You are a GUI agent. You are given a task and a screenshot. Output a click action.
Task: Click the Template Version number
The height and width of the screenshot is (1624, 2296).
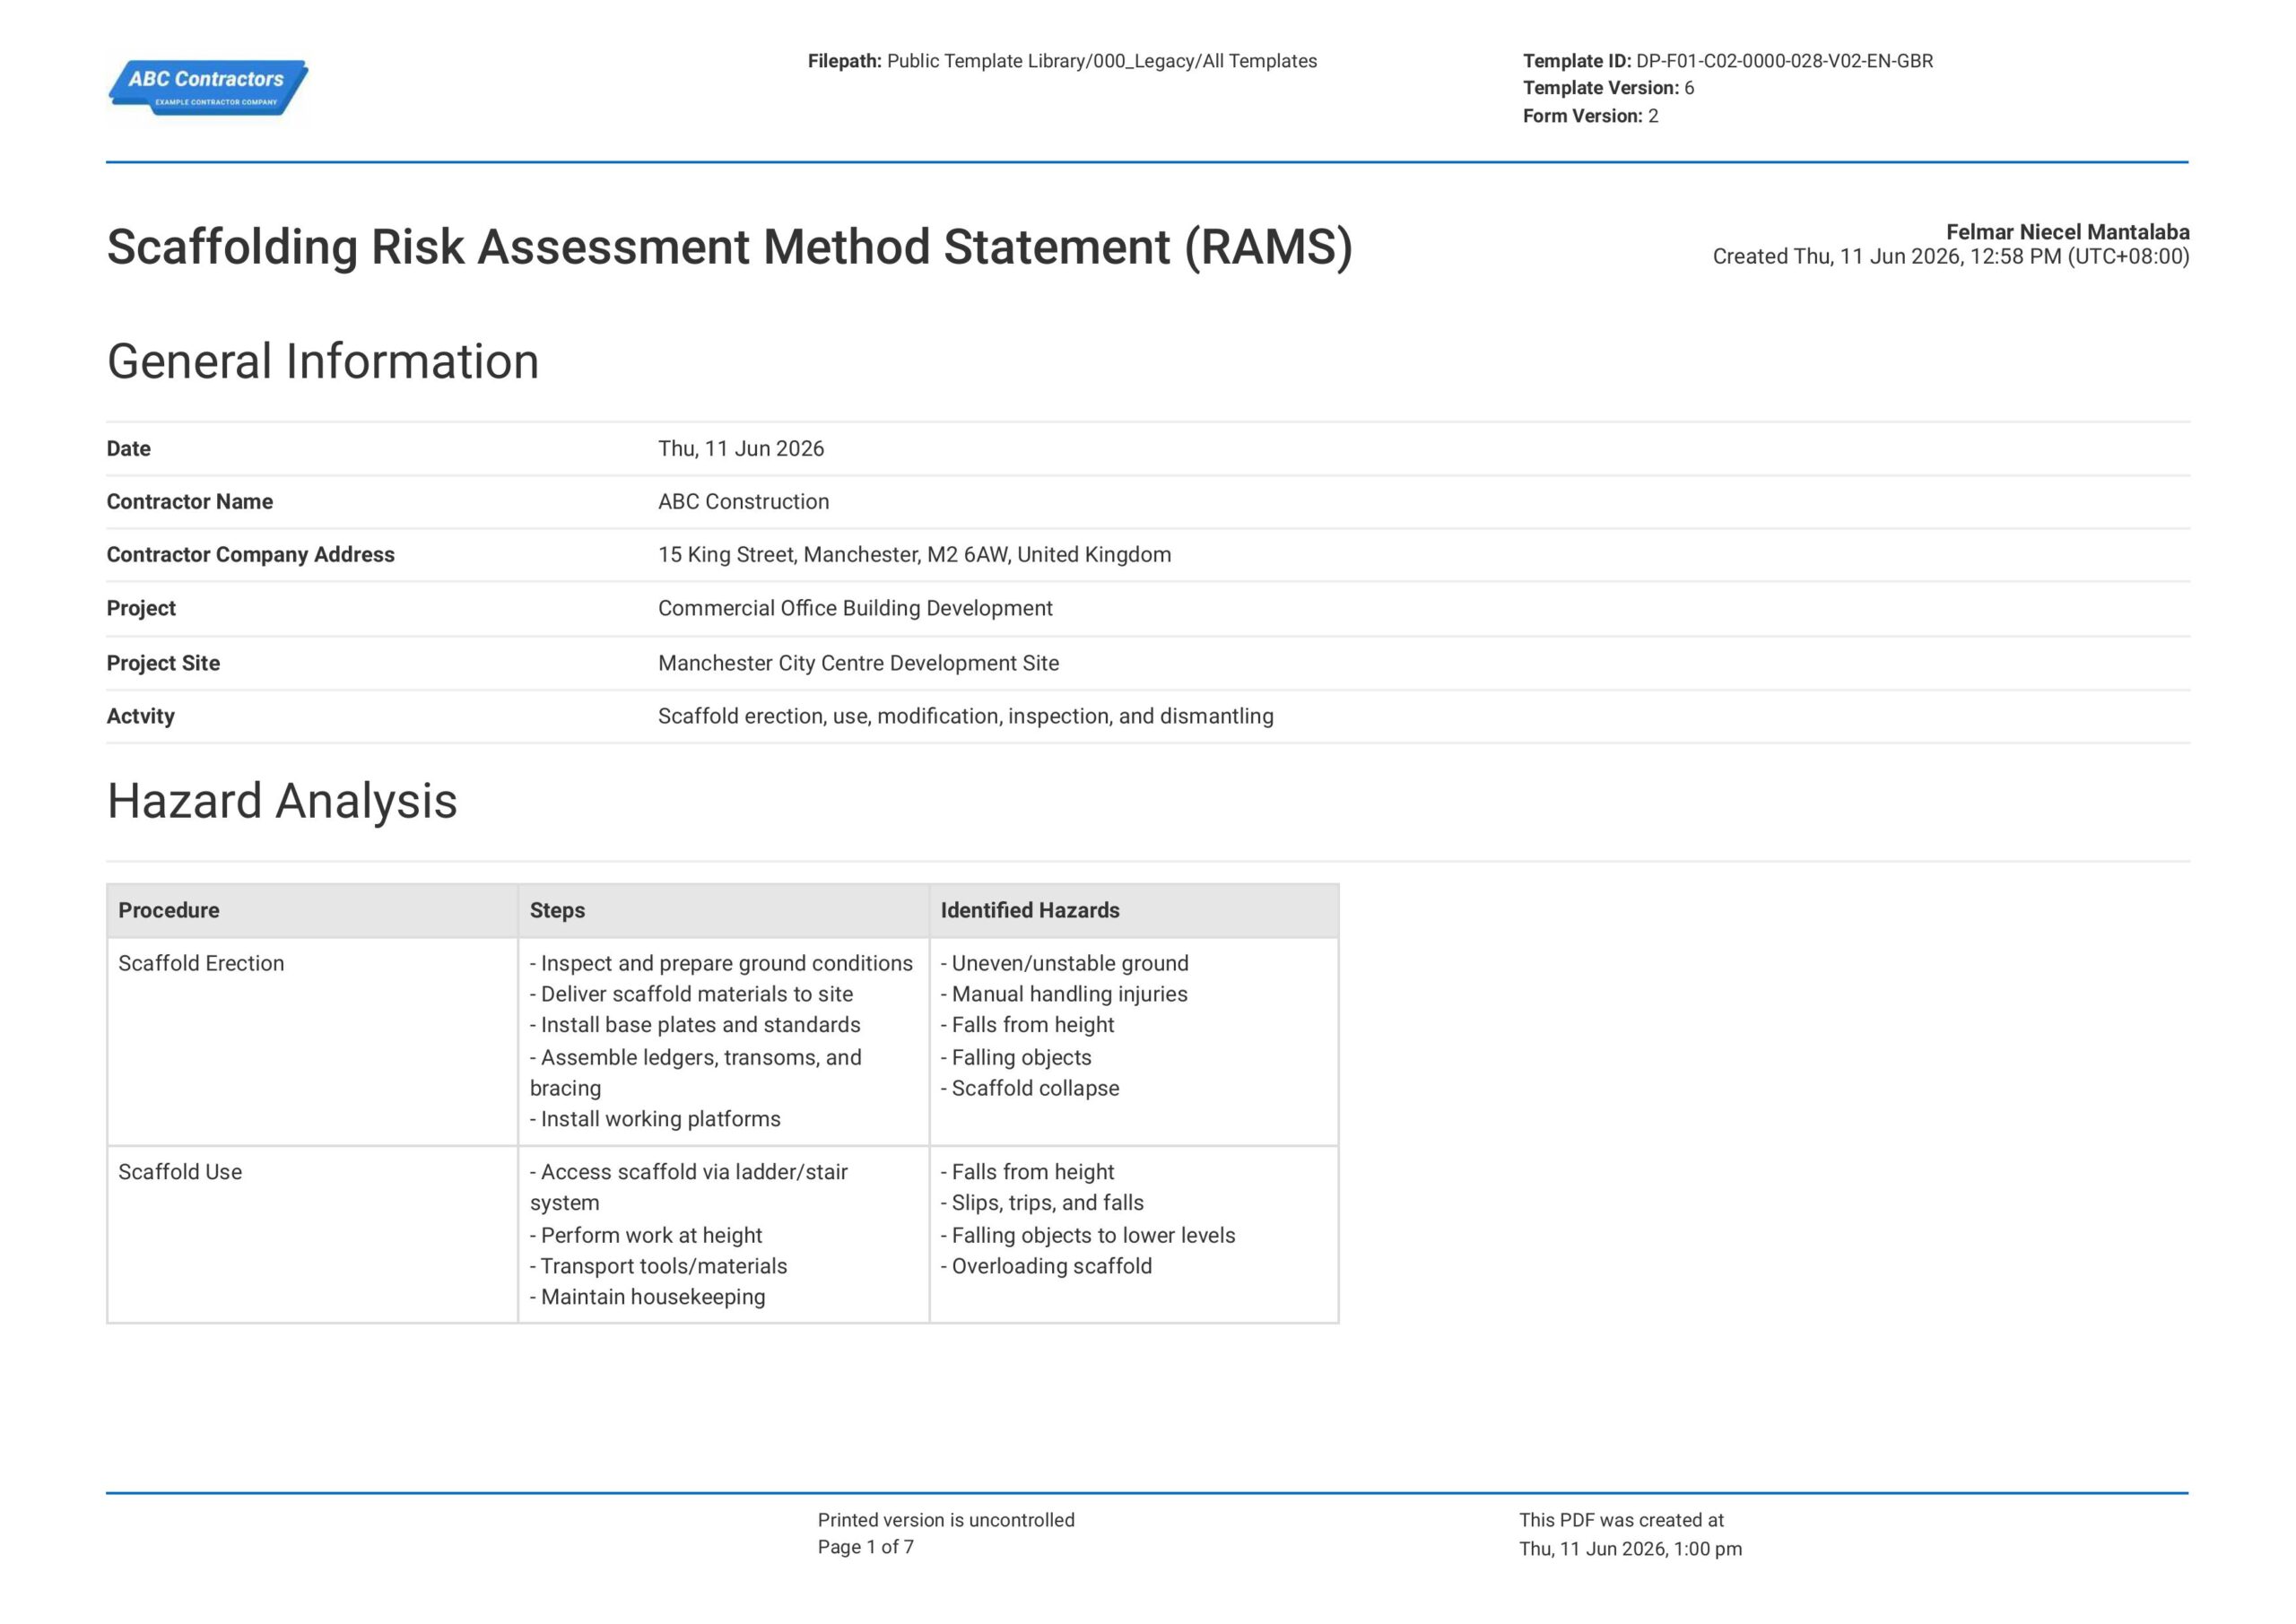point(1689,88)
